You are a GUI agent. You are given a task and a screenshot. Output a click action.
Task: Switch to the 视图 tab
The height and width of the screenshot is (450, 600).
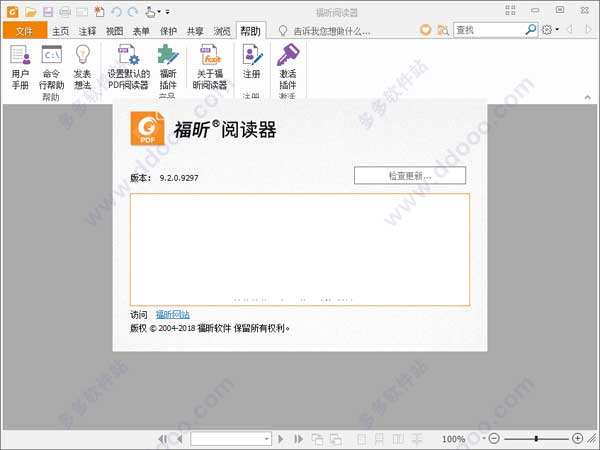[x=114, y=31]
